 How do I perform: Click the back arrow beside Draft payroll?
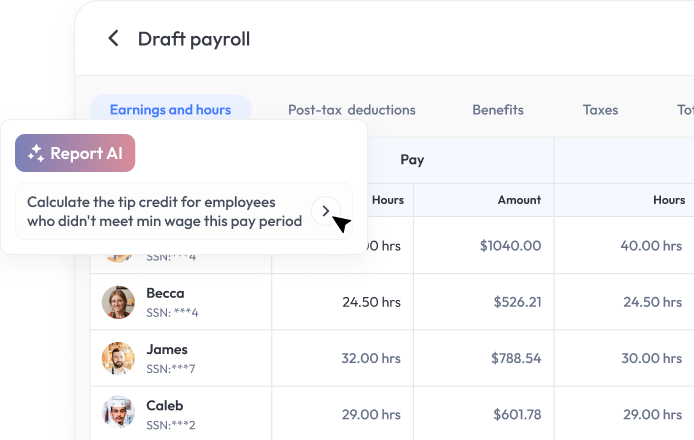pos(113,39)
